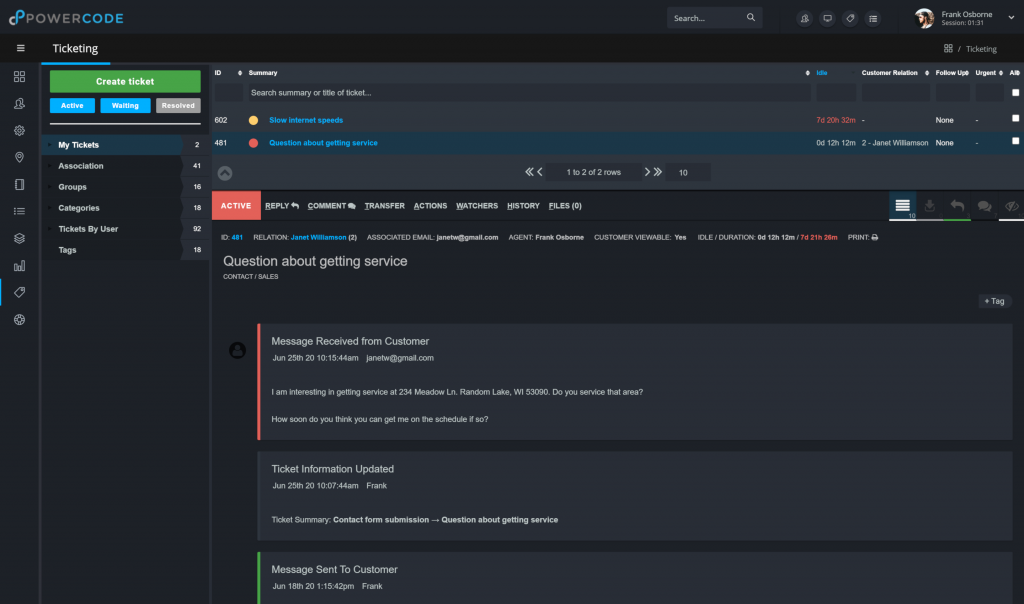The width and height of the screenshot is (1024, 604).
Task: Click the monitor icon in the top header
Action: point(828,18)
